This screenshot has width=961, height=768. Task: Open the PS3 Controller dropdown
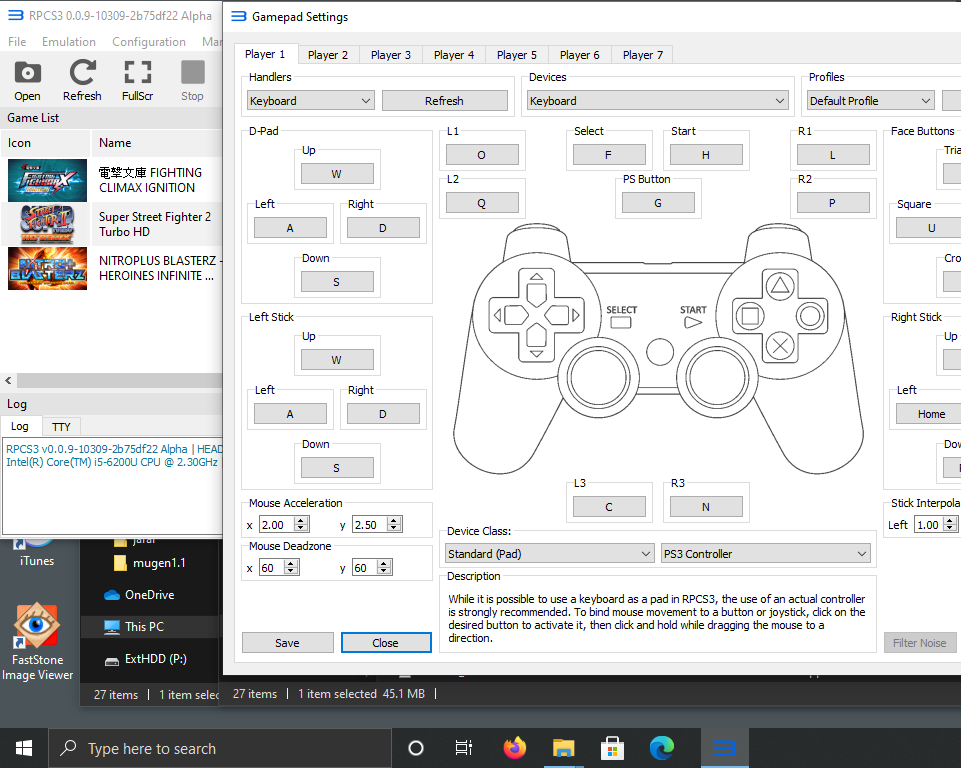point(765,553)
